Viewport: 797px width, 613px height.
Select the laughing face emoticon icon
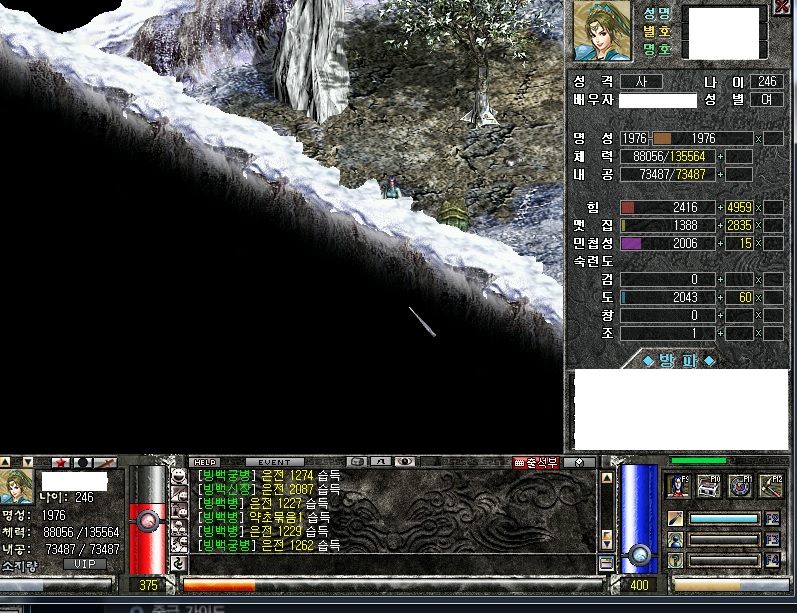(x=179, y=476)
